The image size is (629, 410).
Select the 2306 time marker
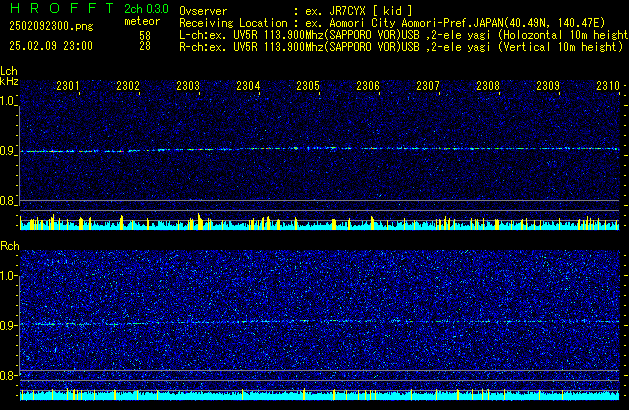pos(368,86)
